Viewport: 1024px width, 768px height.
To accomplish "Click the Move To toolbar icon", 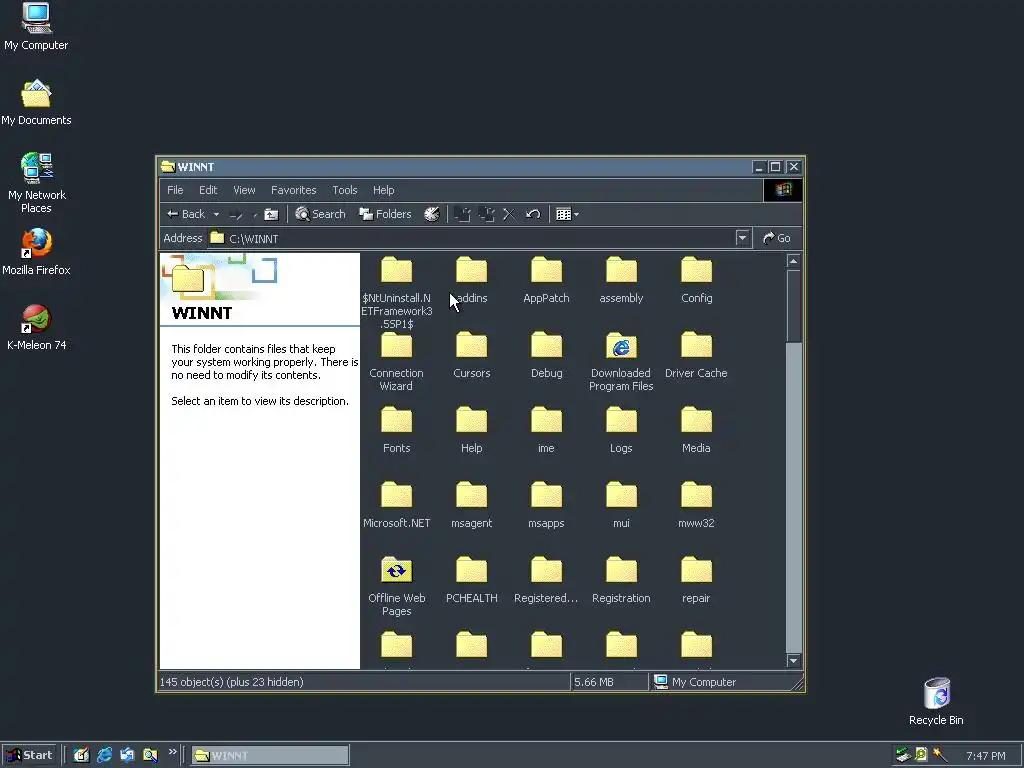I will [462, 214].
